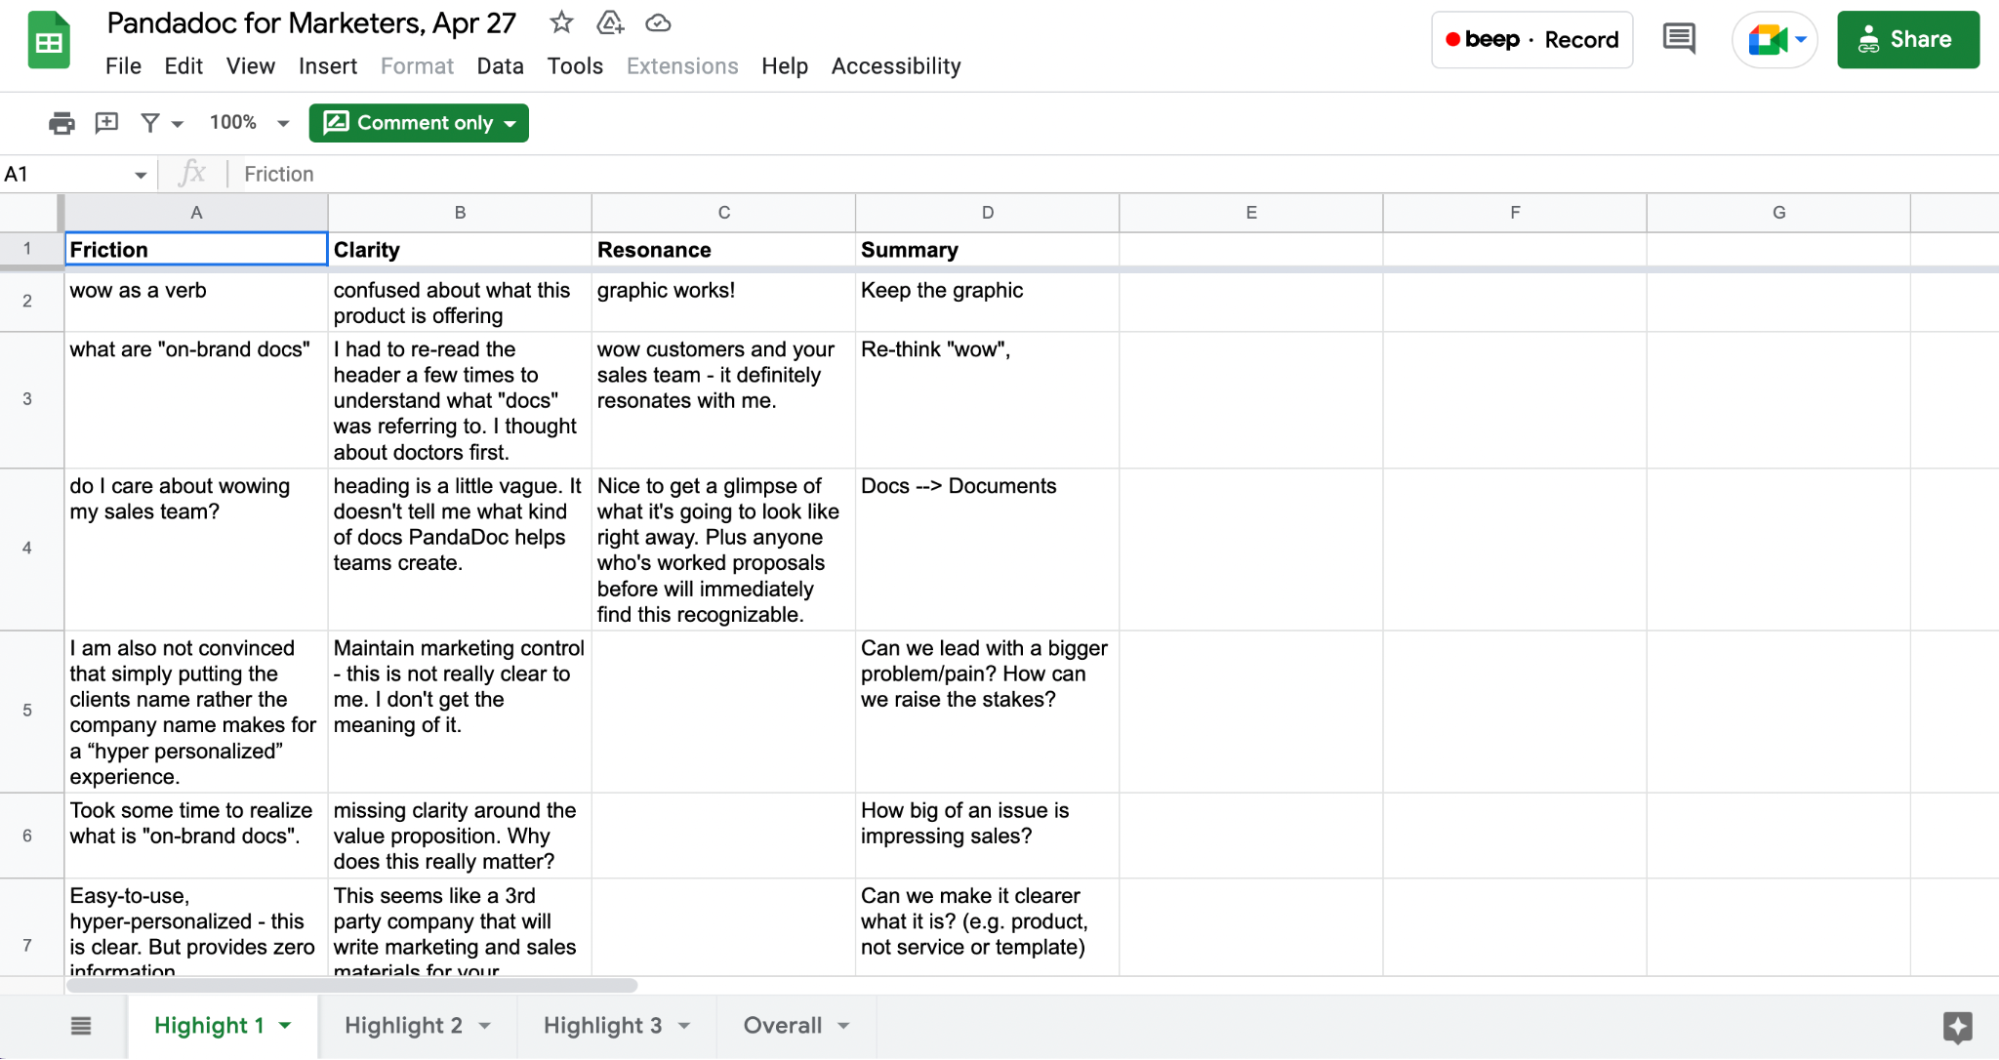1999x1060 pixels.
Task: Star the Pandadoc for Marketers document
Action: tap(561, 22)
